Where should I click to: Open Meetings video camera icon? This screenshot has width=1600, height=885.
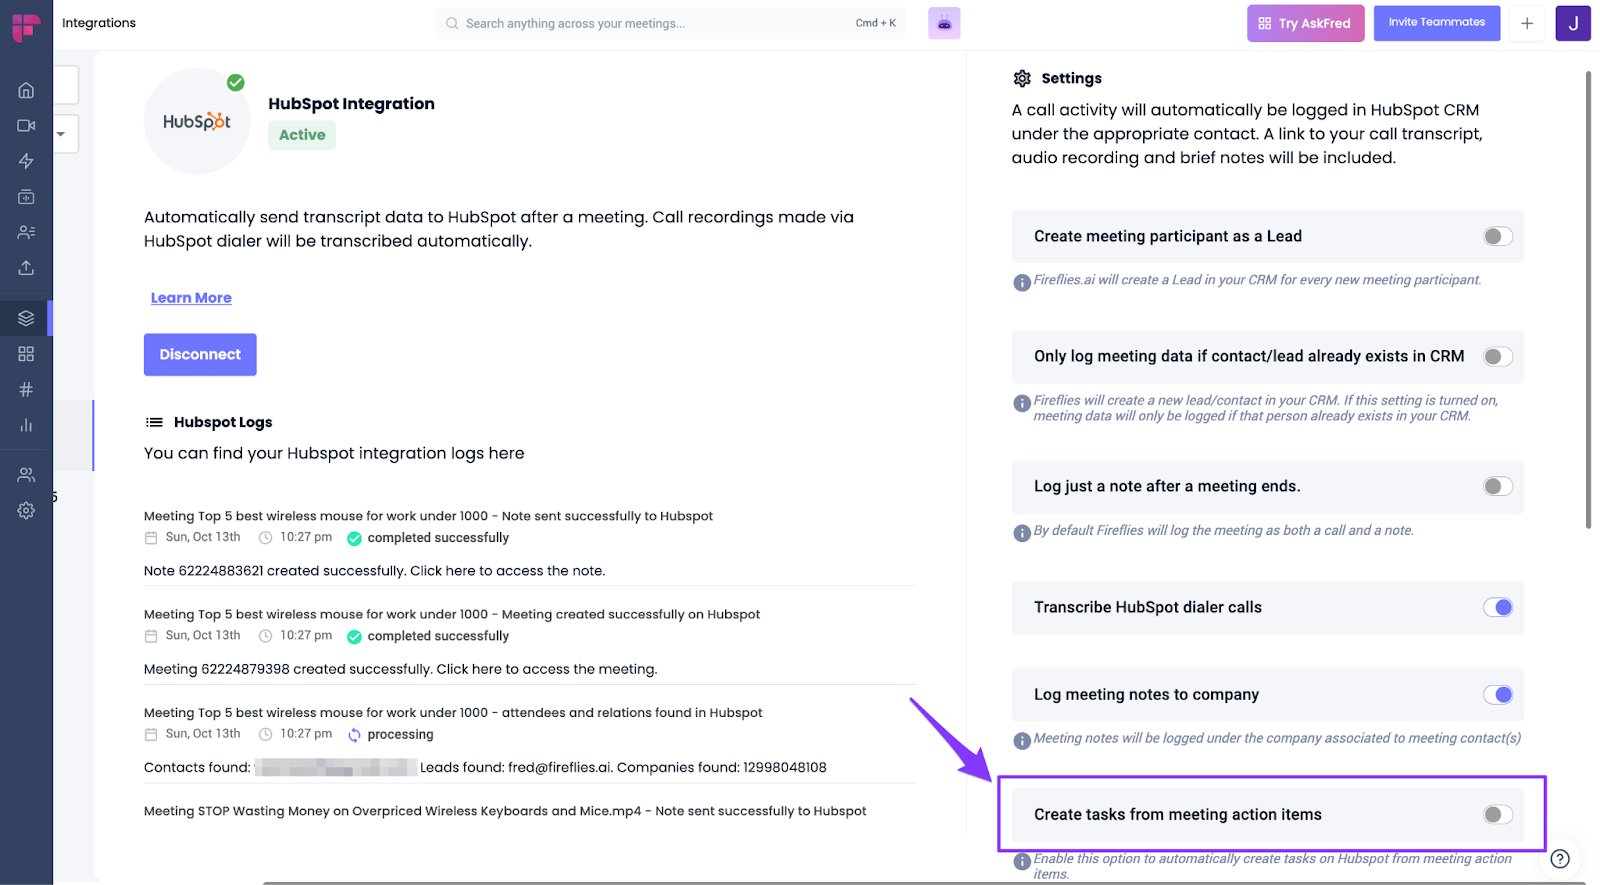[26, 125]
